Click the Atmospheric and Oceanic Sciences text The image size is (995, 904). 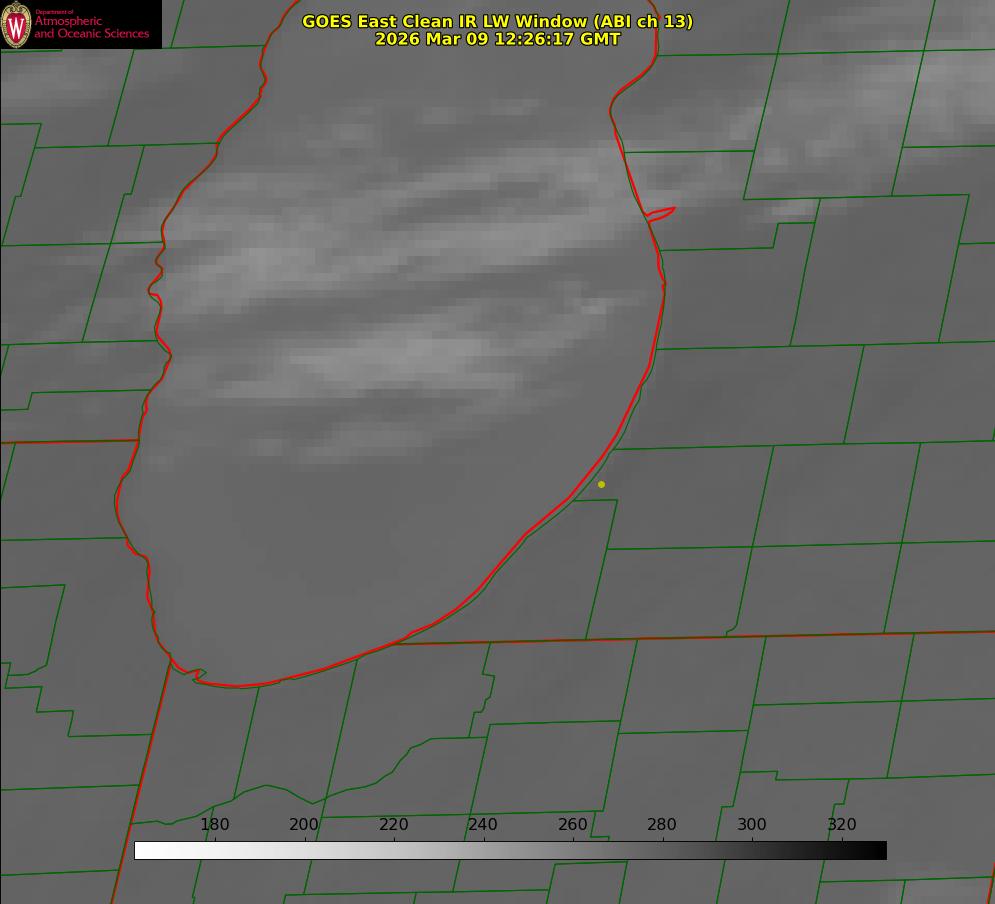point(91,27)
